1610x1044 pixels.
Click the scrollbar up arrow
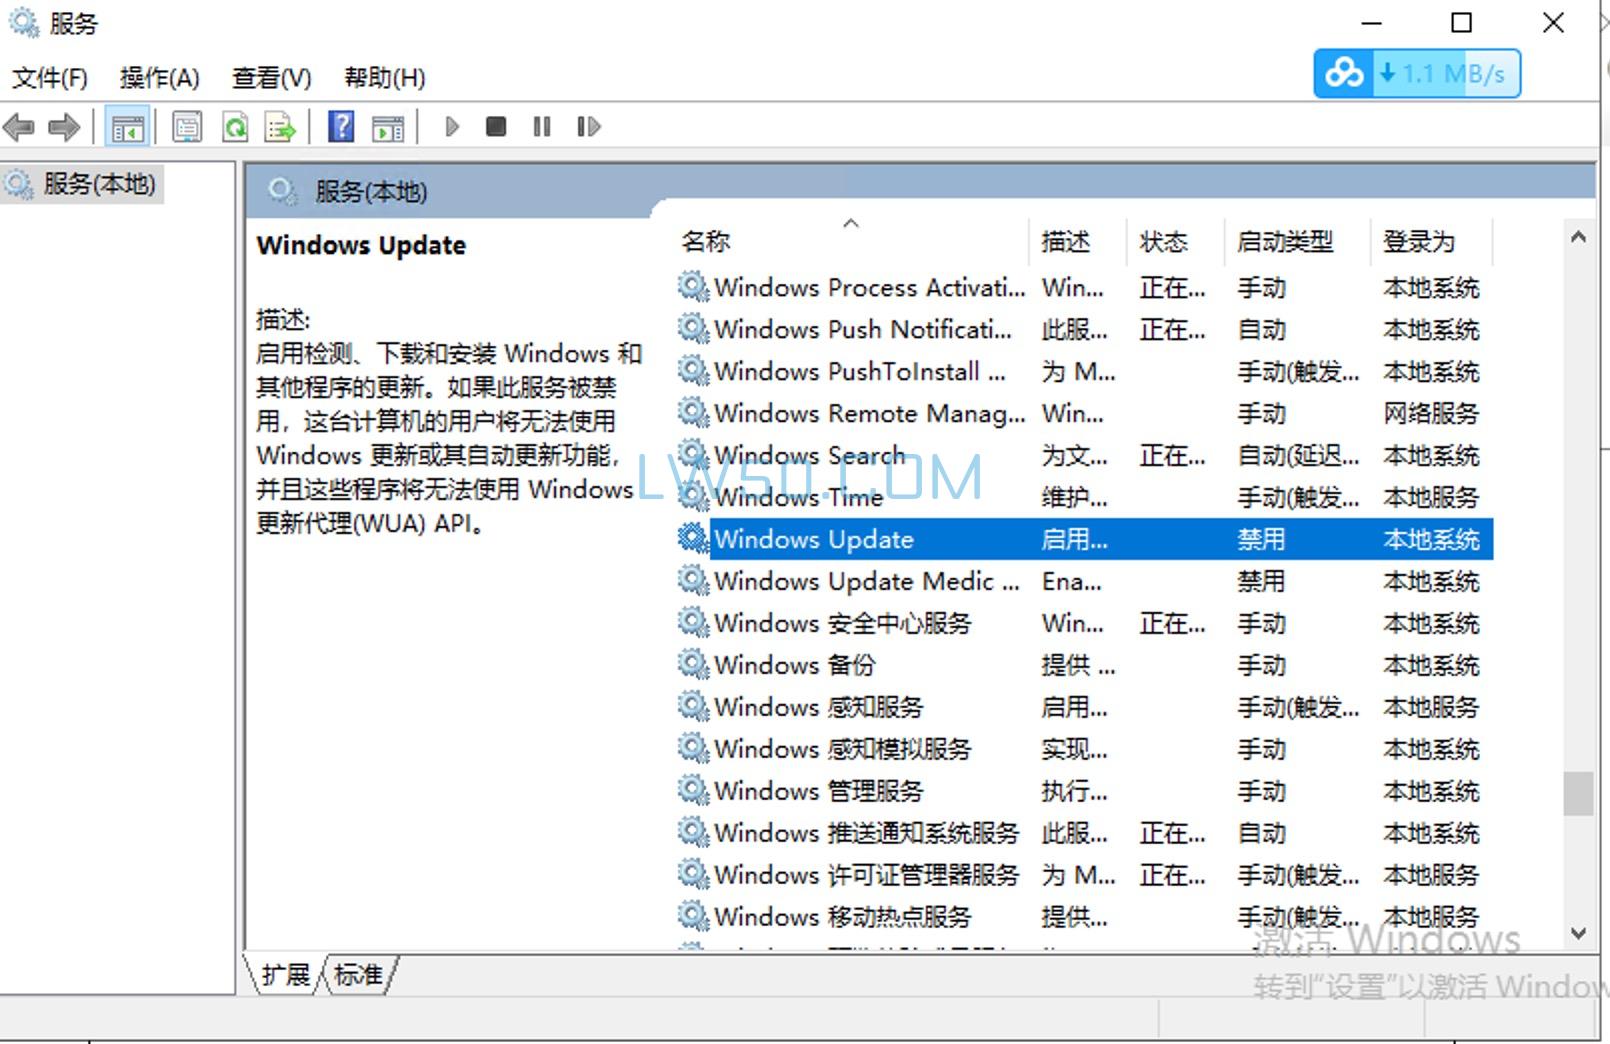pos(1578,237)
